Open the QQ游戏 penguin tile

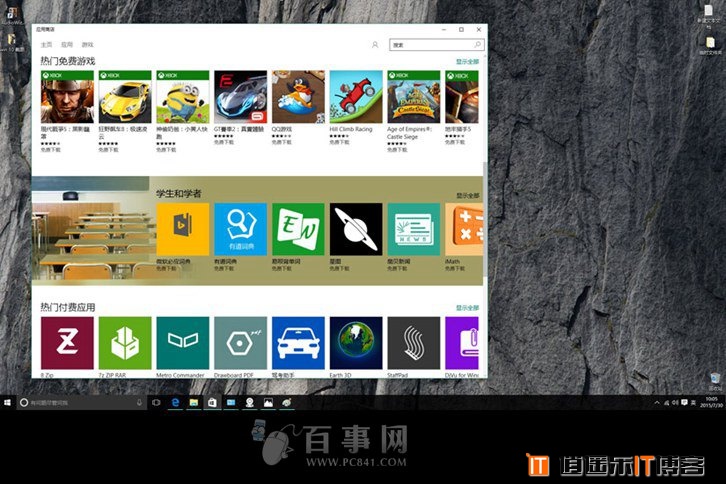[298, 97]
